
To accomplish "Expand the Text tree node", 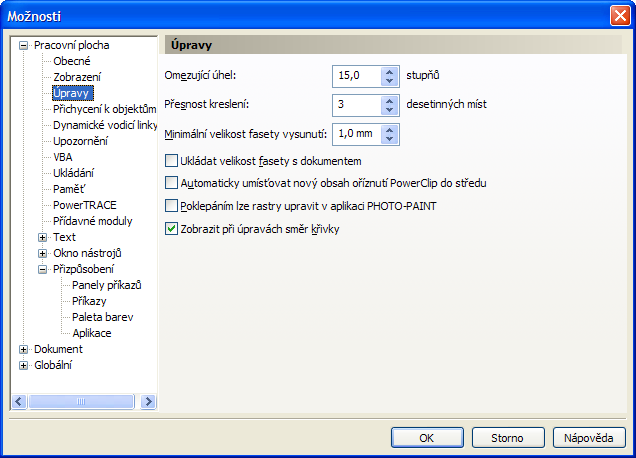I will coord(43,237).
